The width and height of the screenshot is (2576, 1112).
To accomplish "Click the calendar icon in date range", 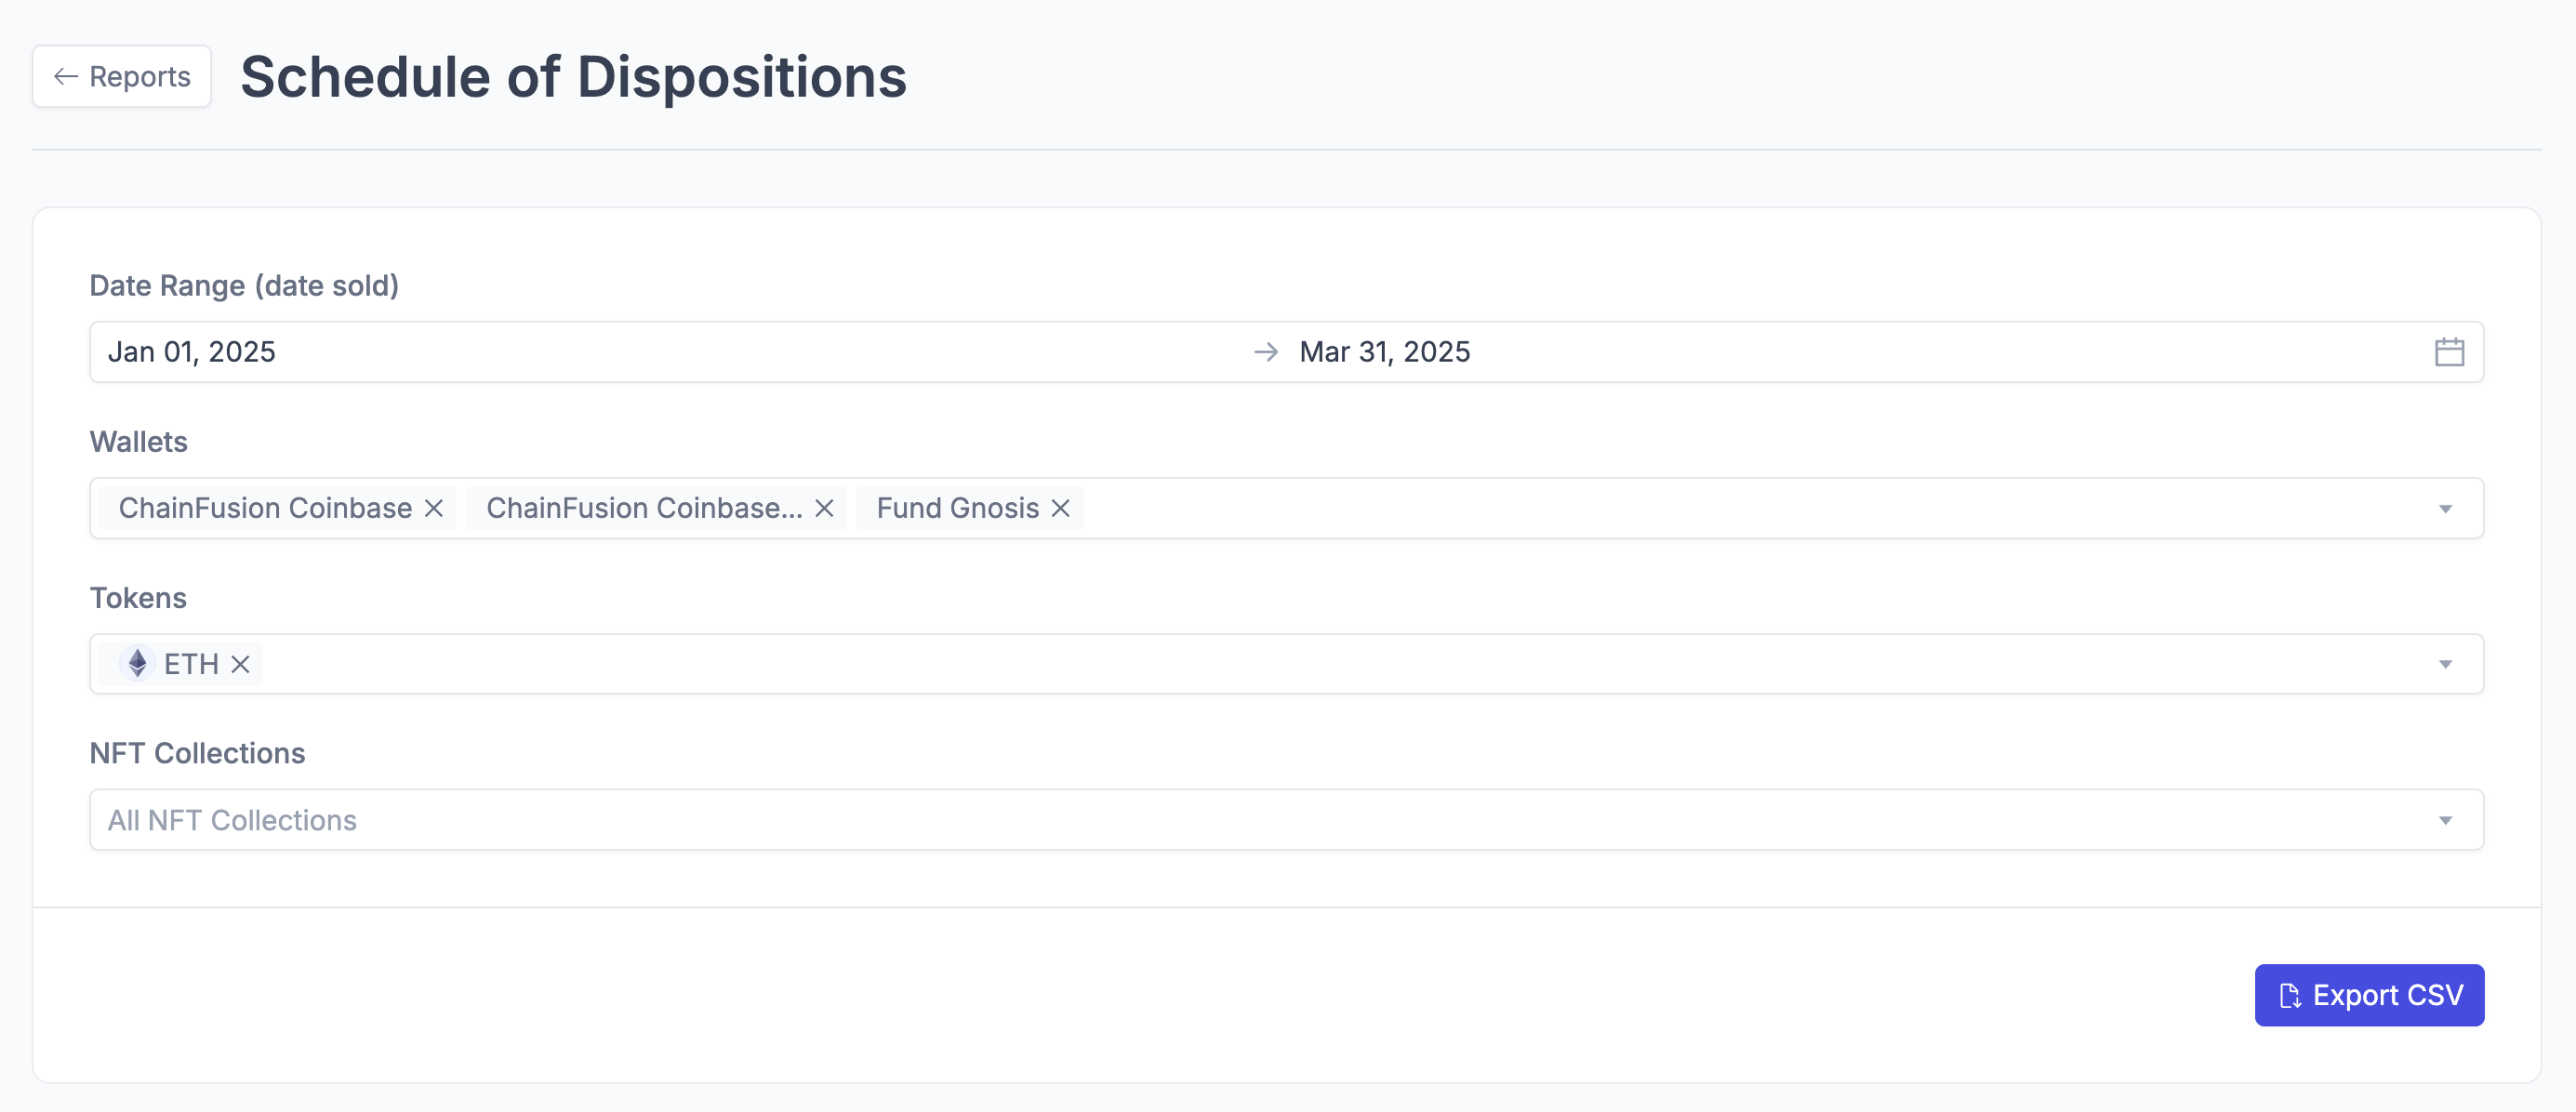I will click(x=2448, y=352).
